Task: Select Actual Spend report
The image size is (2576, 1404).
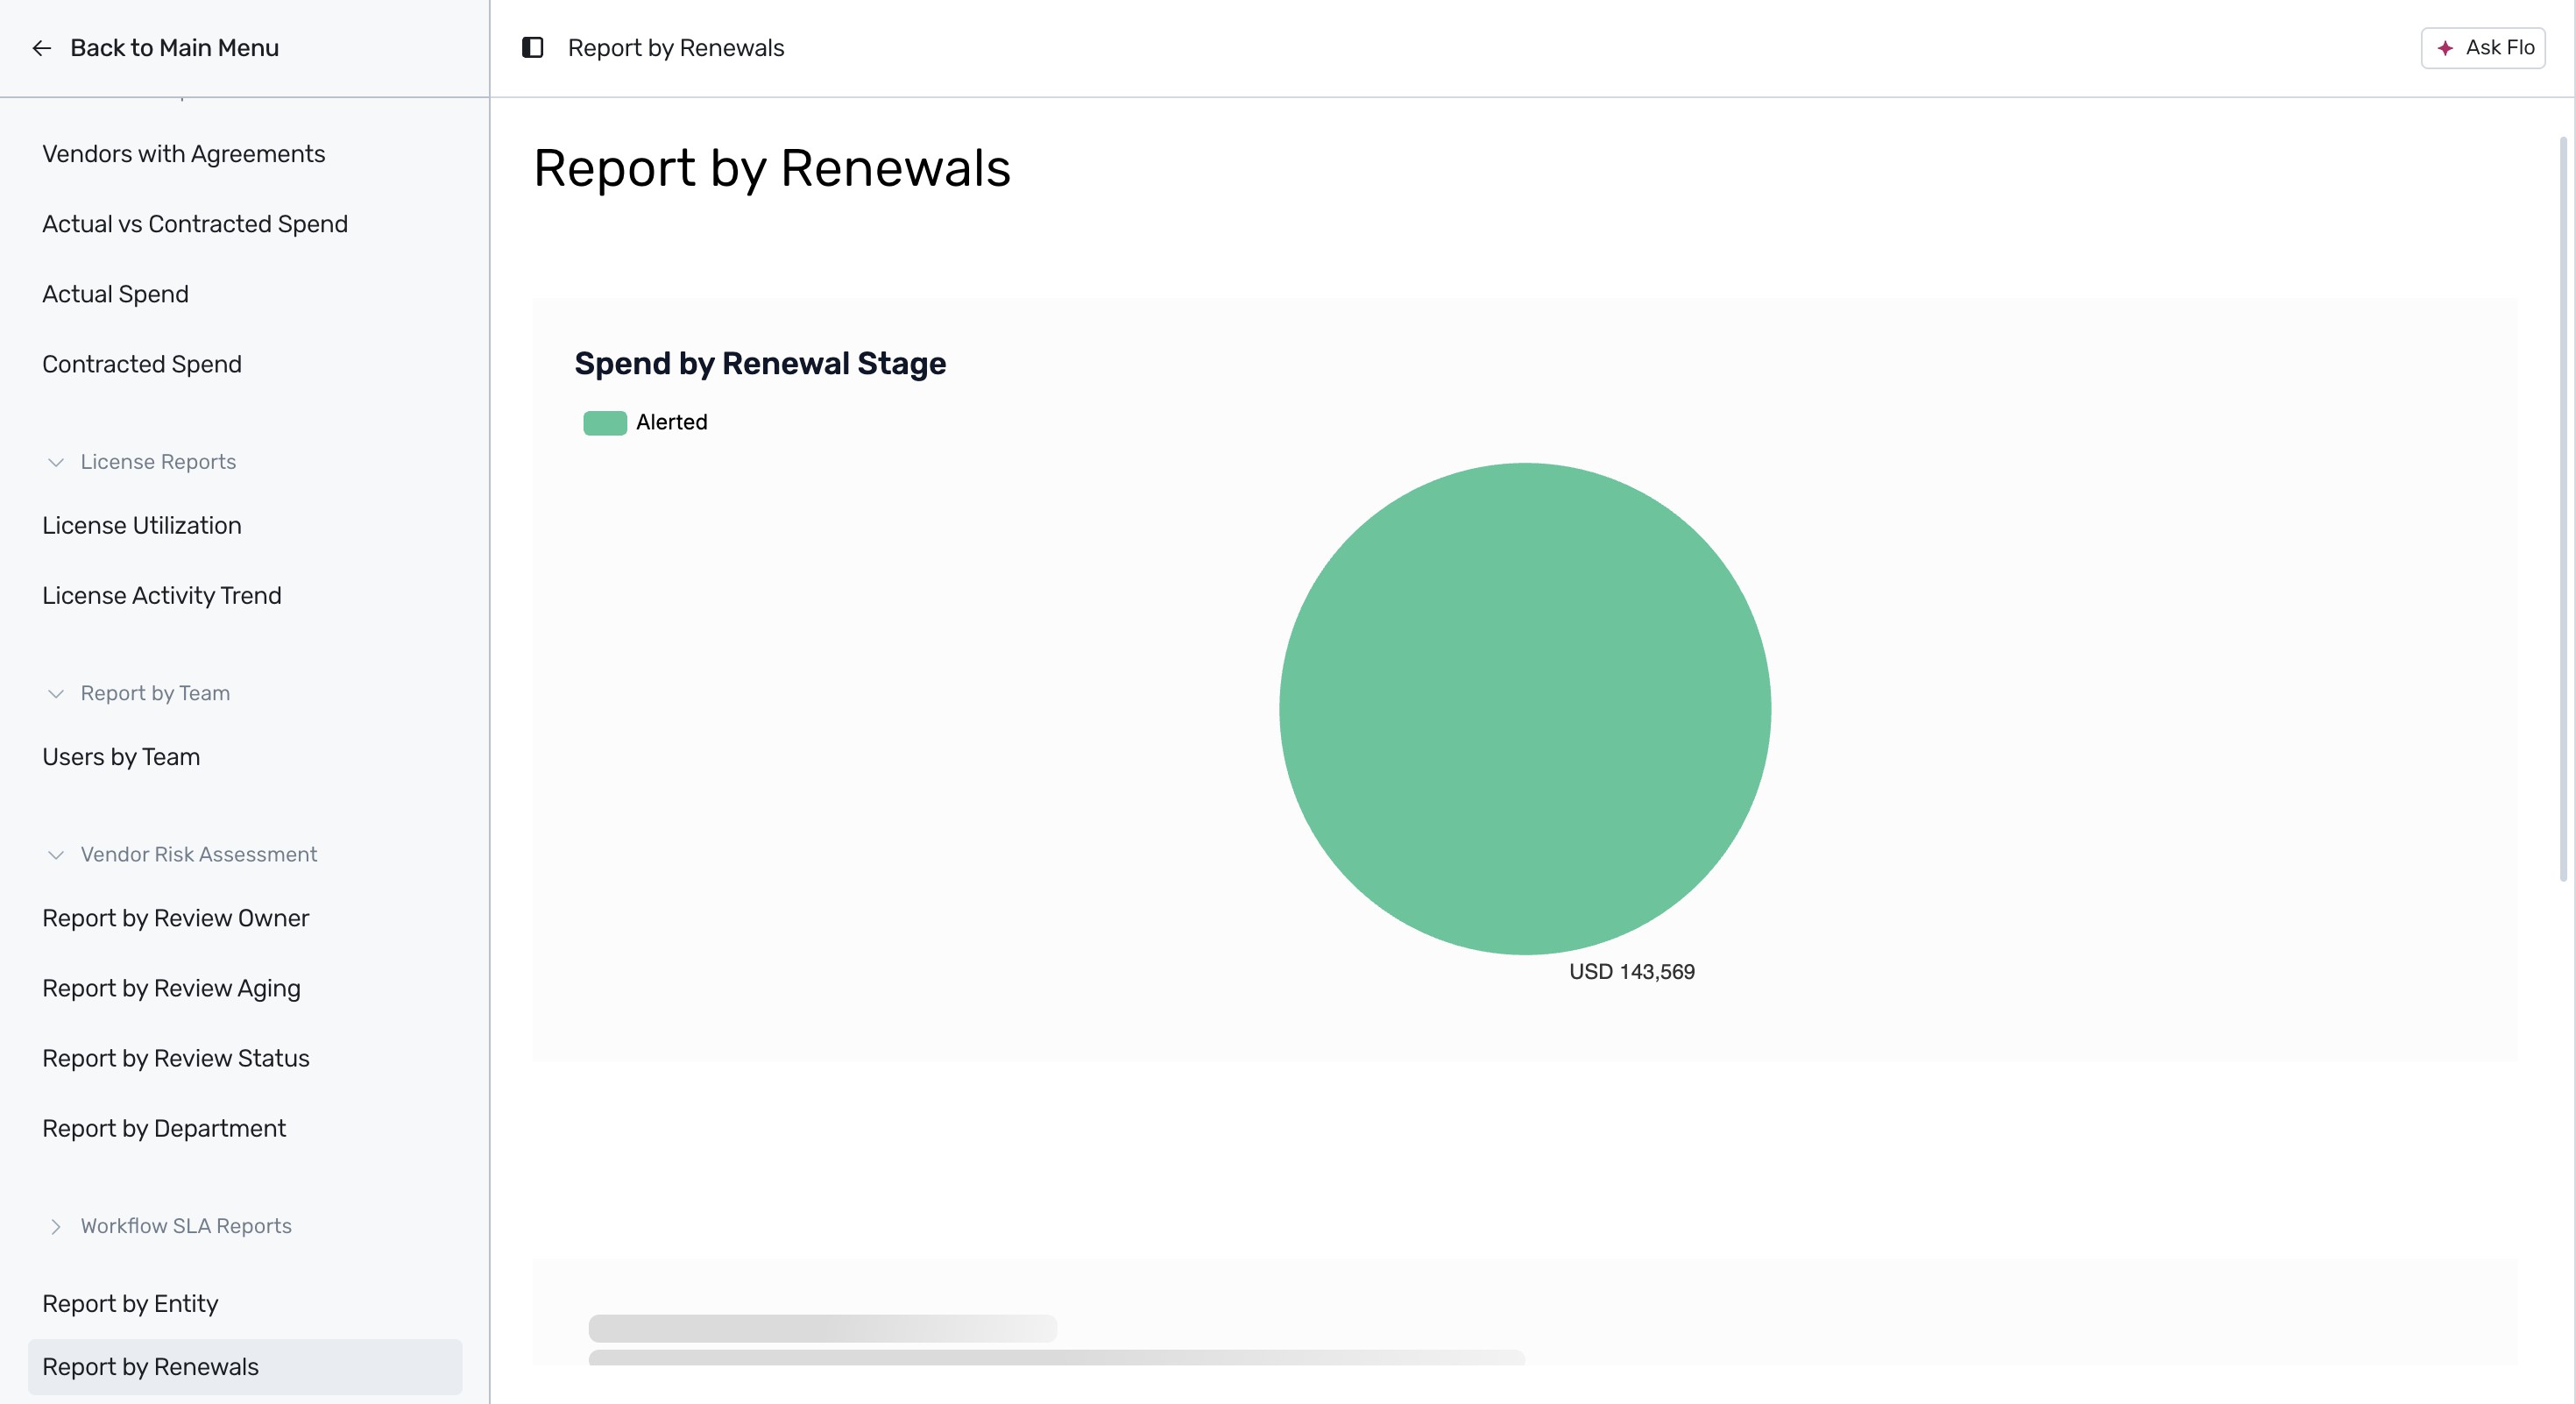Action: [x=115, y=294]
